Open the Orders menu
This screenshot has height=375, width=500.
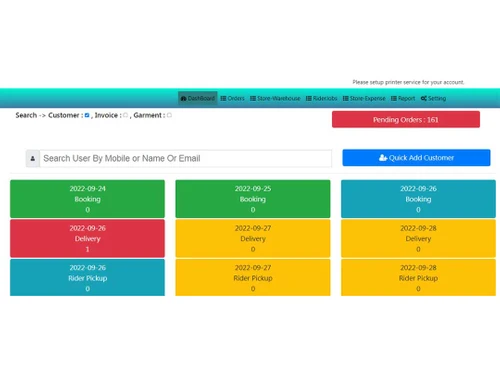(x=232, y=98)
